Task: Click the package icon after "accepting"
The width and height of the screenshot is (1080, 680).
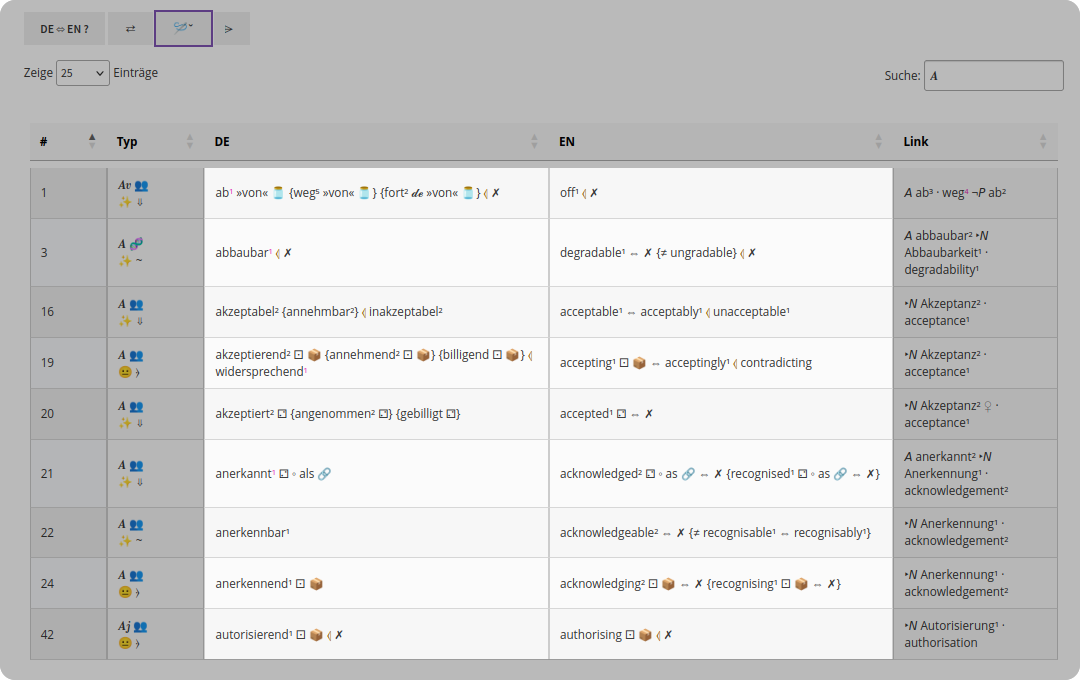Action: (639, 363)
